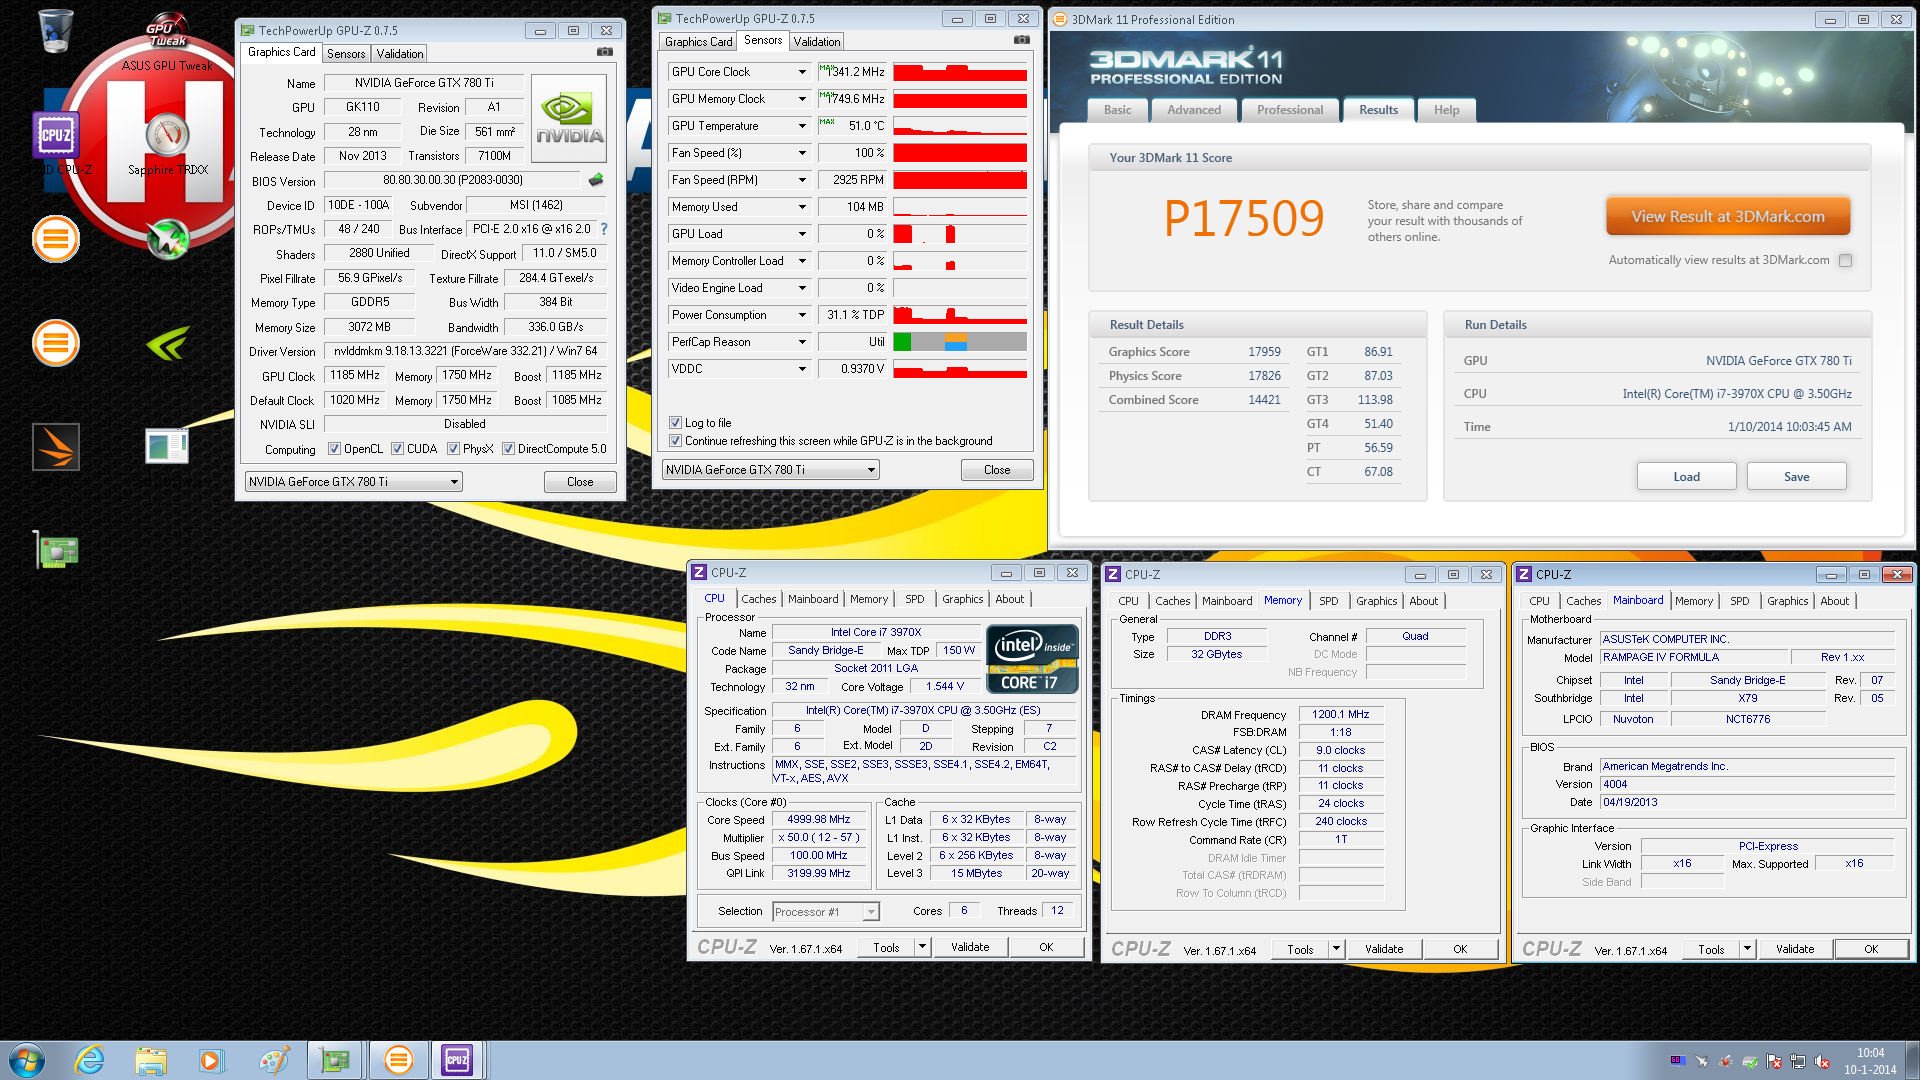Click the Intel Core i7 logo in CPU-Z
Screen dimensions: 1920x1080
pyautogui.click(x=1032, y=658)
